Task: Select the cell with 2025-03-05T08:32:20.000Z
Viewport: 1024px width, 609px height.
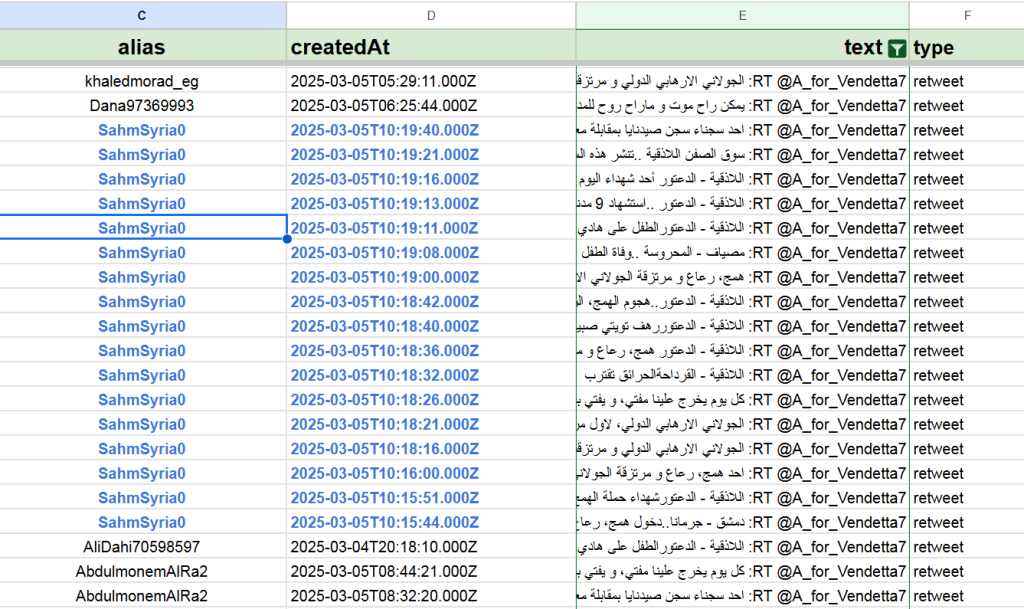Action: (x=384, y=596)
